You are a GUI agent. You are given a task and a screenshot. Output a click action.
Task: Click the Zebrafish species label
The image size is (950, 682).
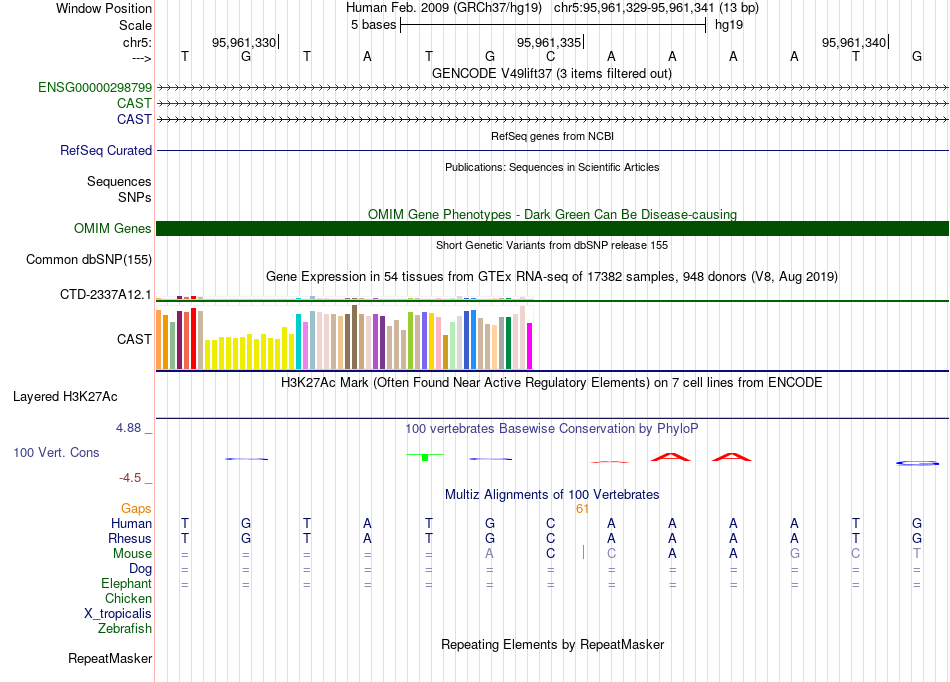(125, 629)
